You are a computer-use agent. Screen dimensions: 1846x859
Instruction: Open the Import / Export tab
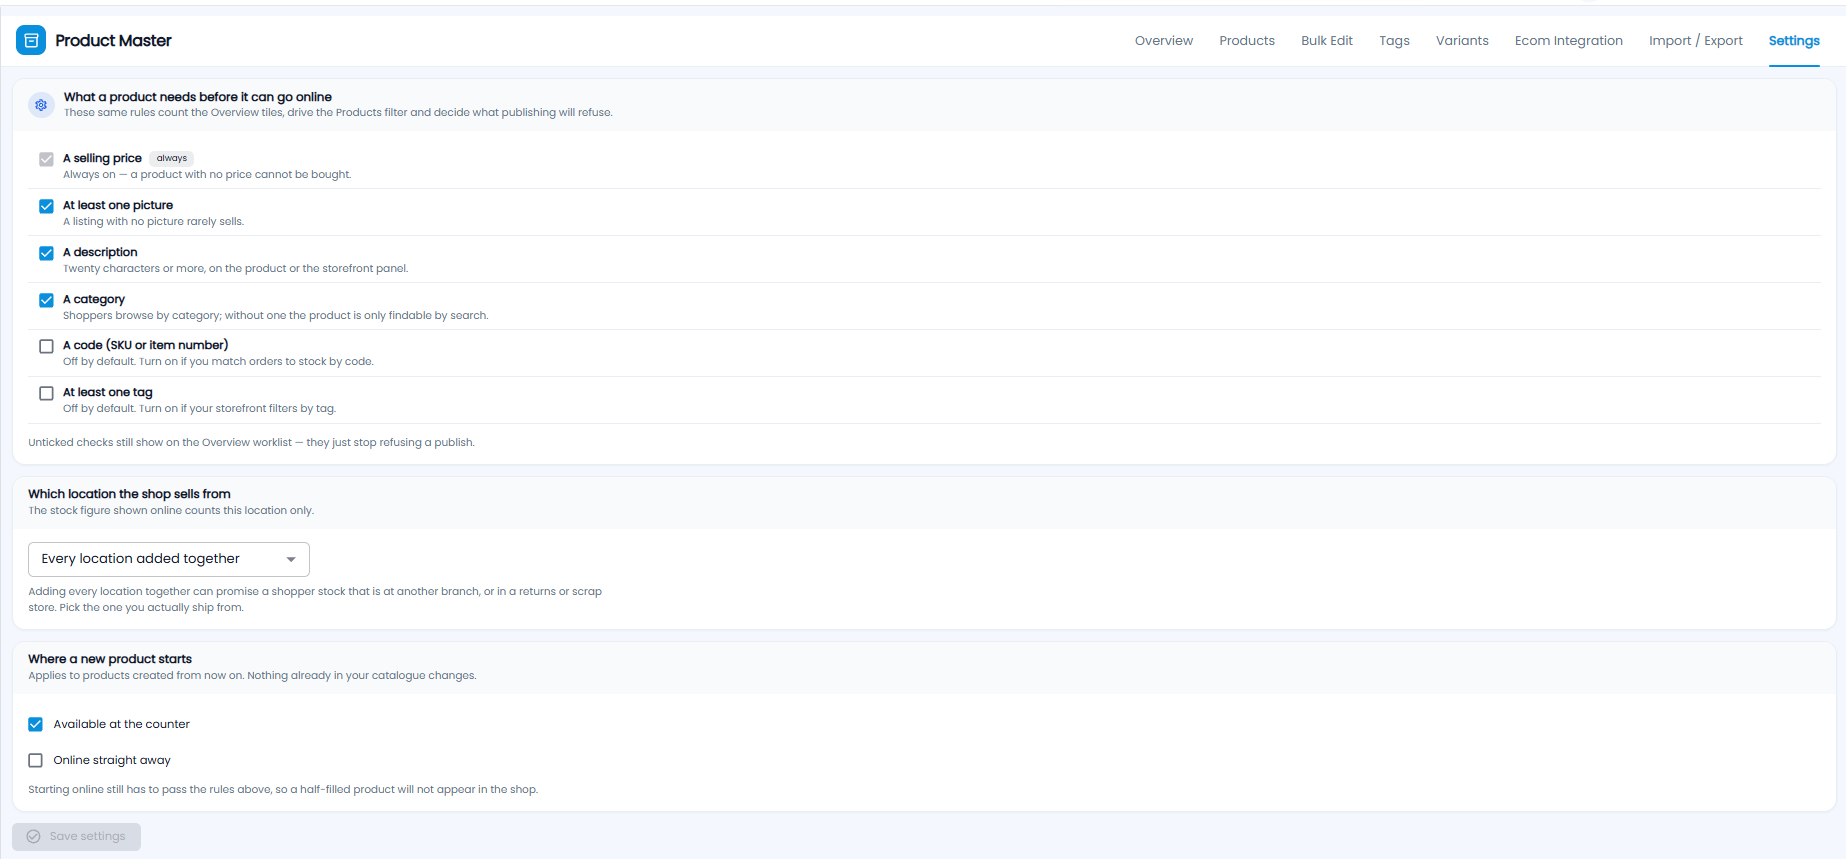[1696, 41]
